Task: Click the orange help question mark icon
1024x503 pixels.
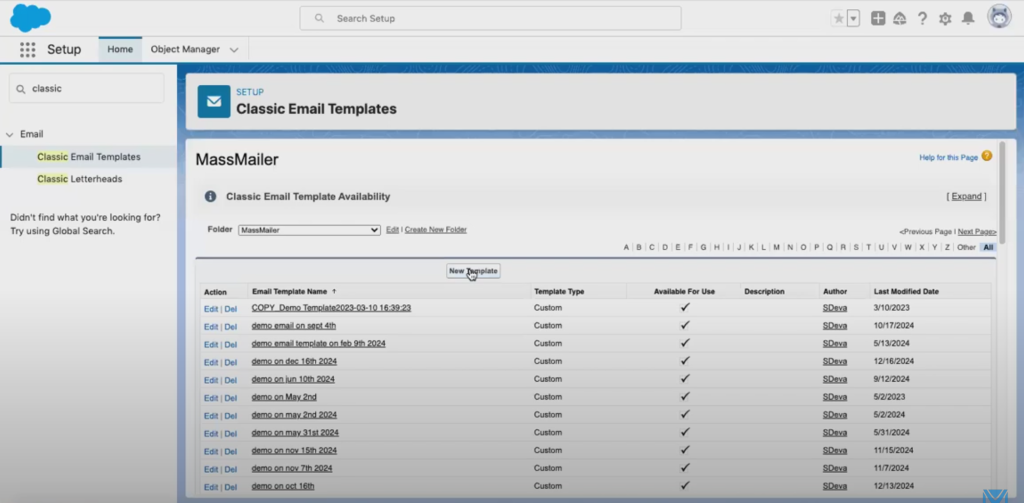Action: 987,156
